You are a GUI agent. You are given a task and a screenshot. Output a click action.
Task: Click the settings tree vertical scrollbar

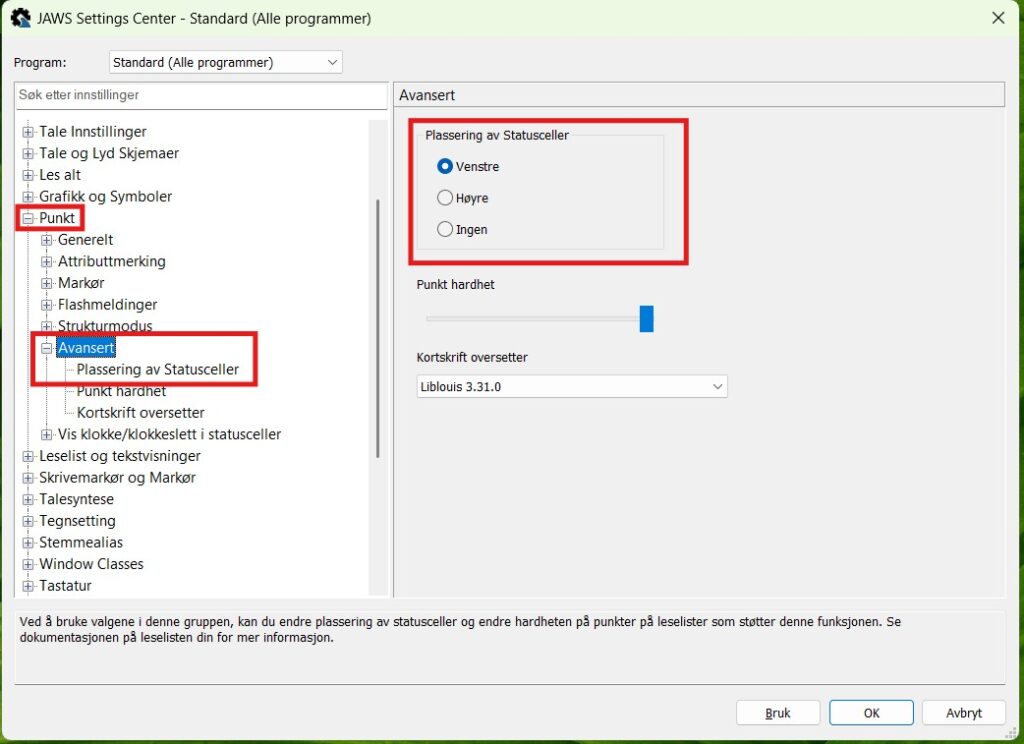(x=378, y=329)
